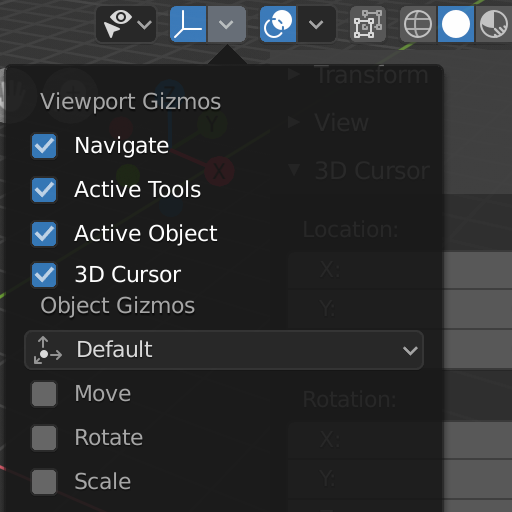This screenshot has height=512, width=512.
Task: Toggle X-Ray mode icon
Action: click(368, 24)
